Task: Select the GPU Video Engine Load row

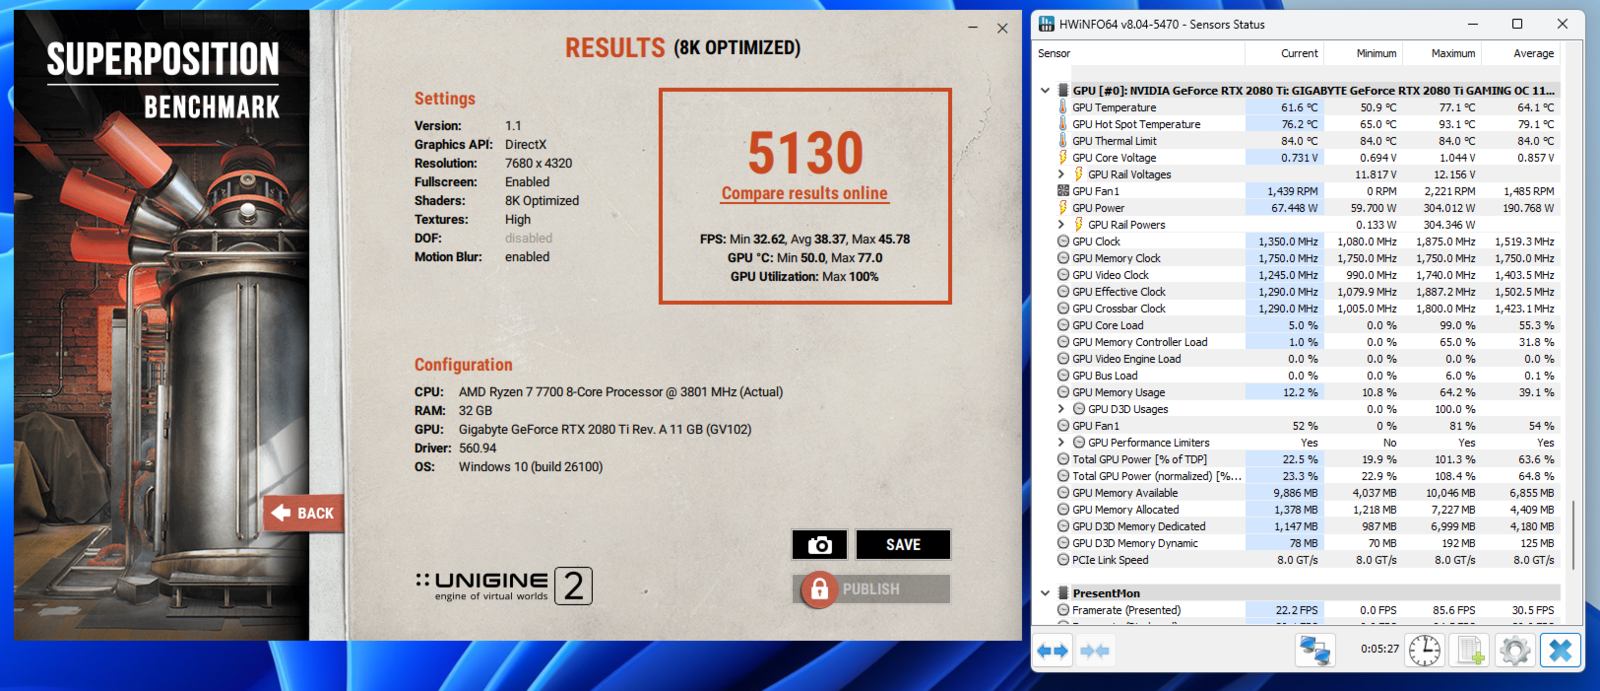Action: coord(1305,359)
